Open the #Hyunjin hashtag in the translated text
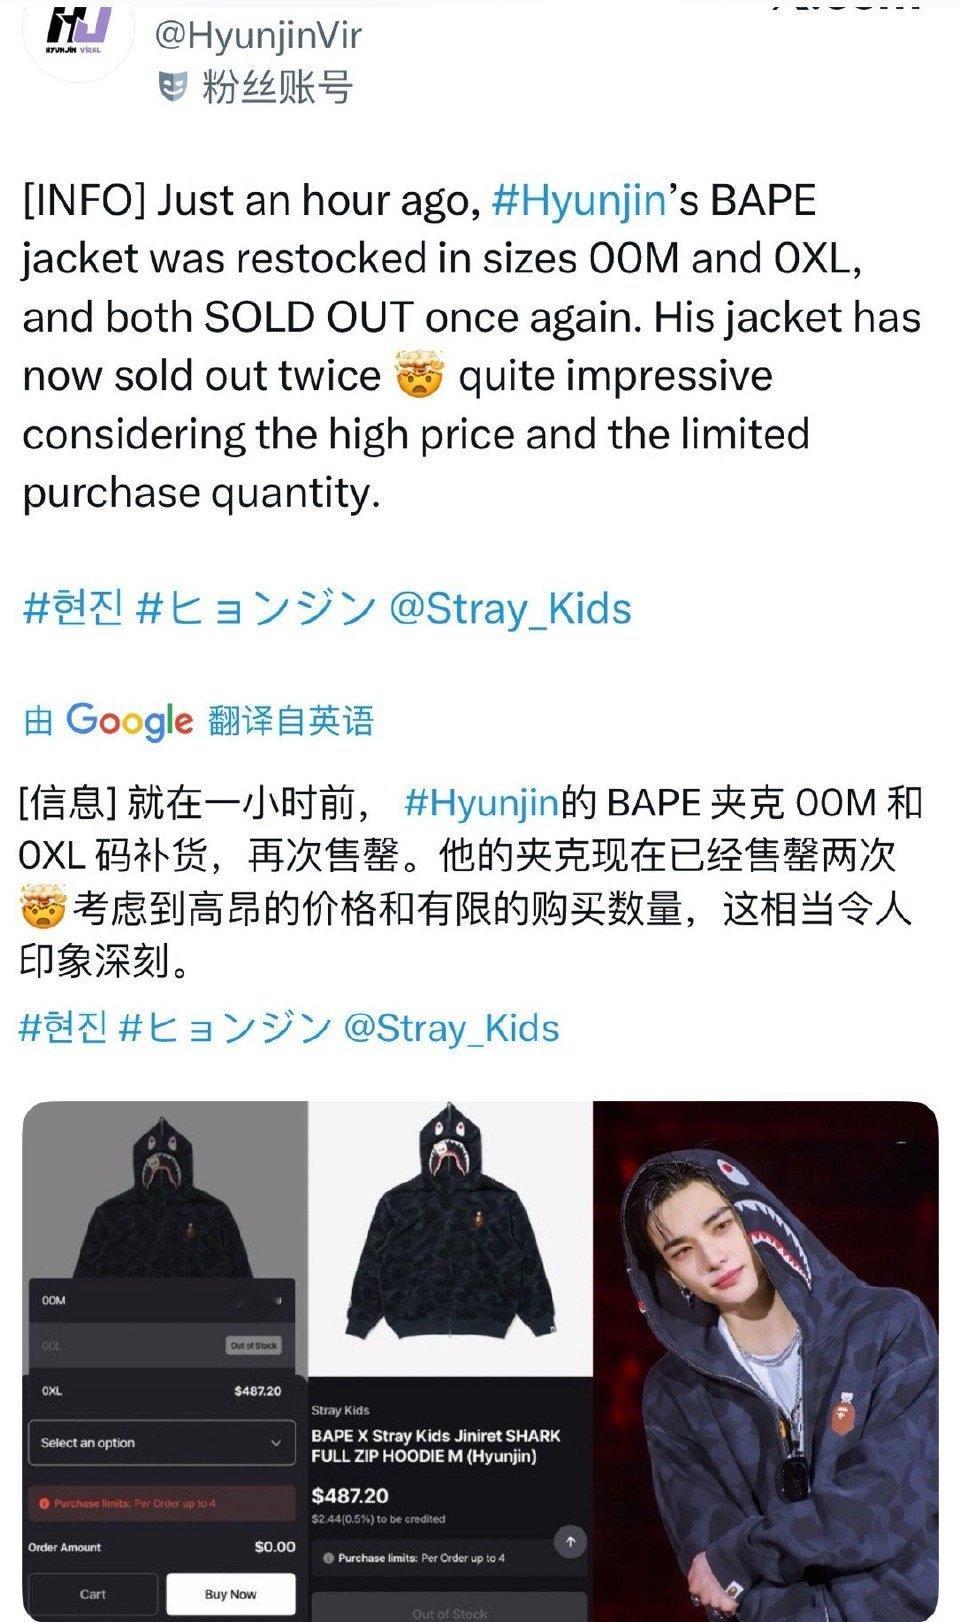Image resolution: width=960 pixels, height=1622 pixels. [481, 802]
